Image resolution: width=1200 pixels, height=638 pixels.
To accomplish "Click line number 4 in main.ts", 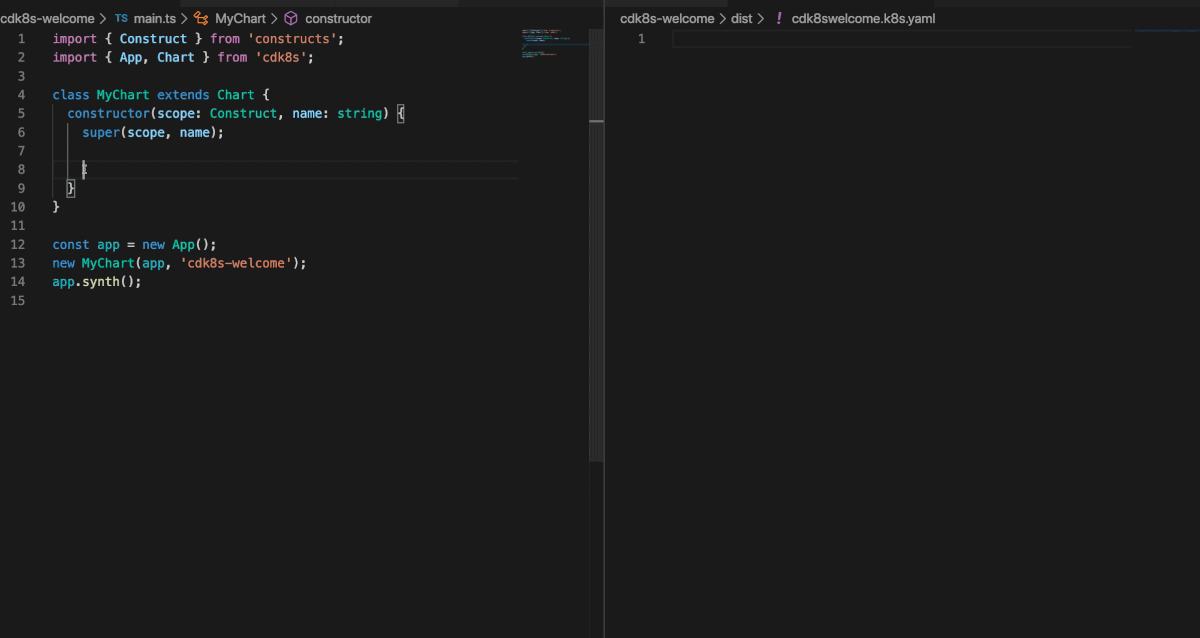I will point(21,94).
